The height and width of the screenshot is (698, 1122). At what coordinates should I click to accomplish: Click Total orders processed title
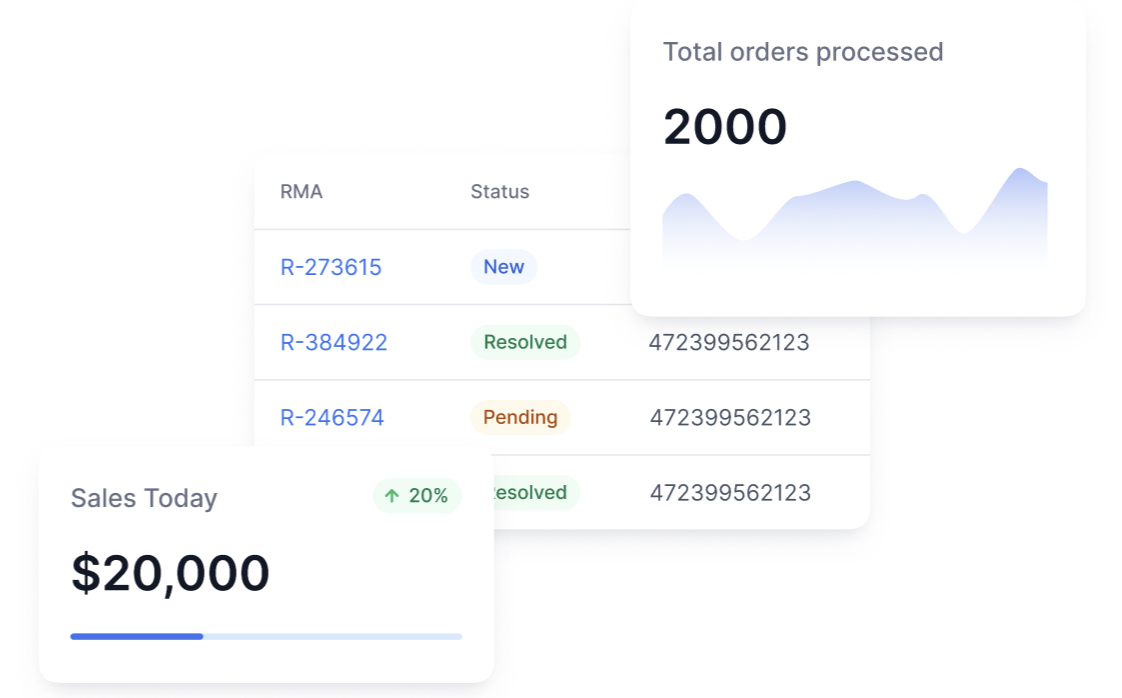click(803, 52)
